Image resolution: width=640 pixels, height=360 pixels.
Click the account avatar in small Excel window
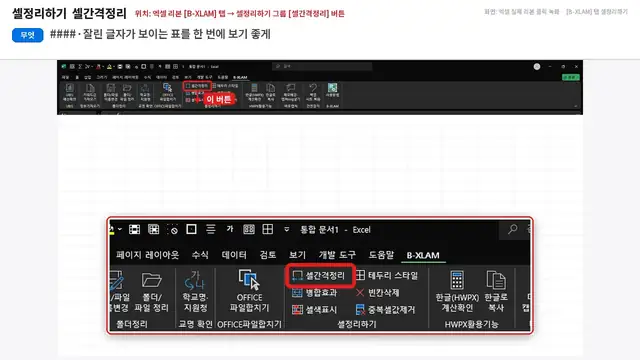[537, 67]
